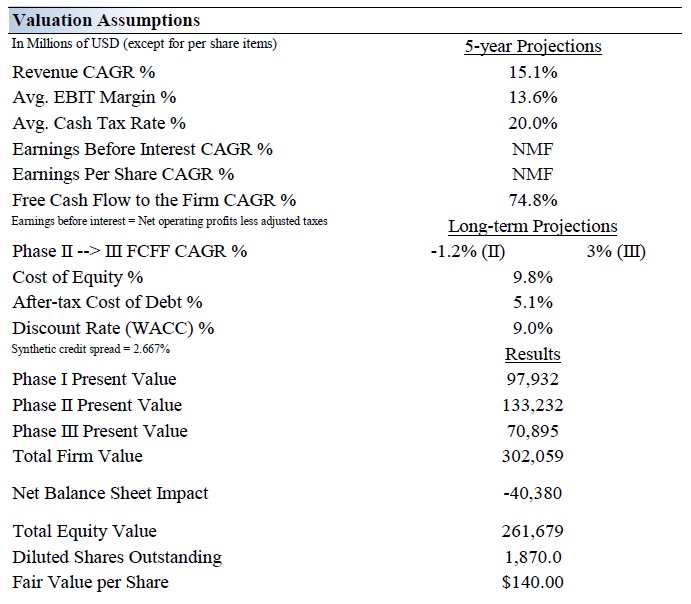Click the Free Cash Flow CAGR value 74.8%
The image size is (691, 604).
(532, 200)
